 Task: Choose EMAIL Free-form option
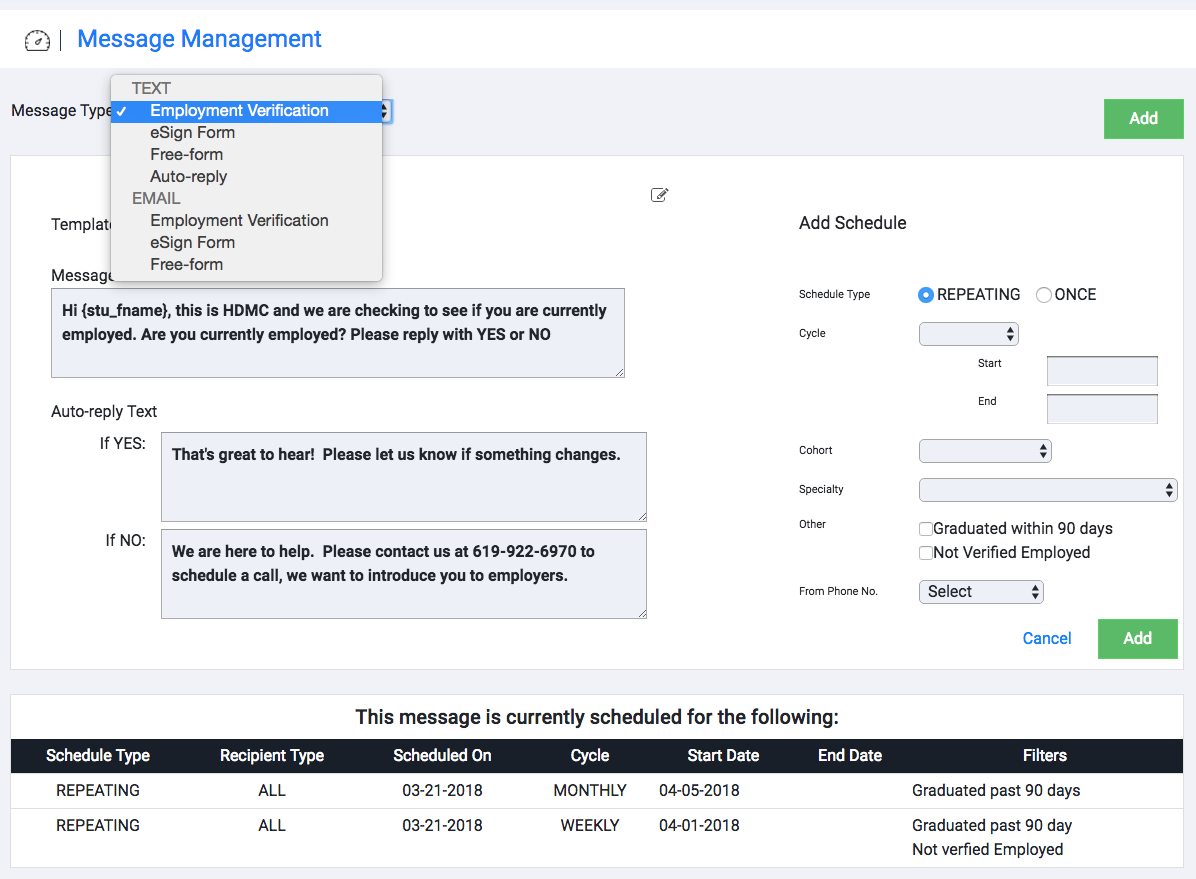pyautogui.click(x=246, y=265)
